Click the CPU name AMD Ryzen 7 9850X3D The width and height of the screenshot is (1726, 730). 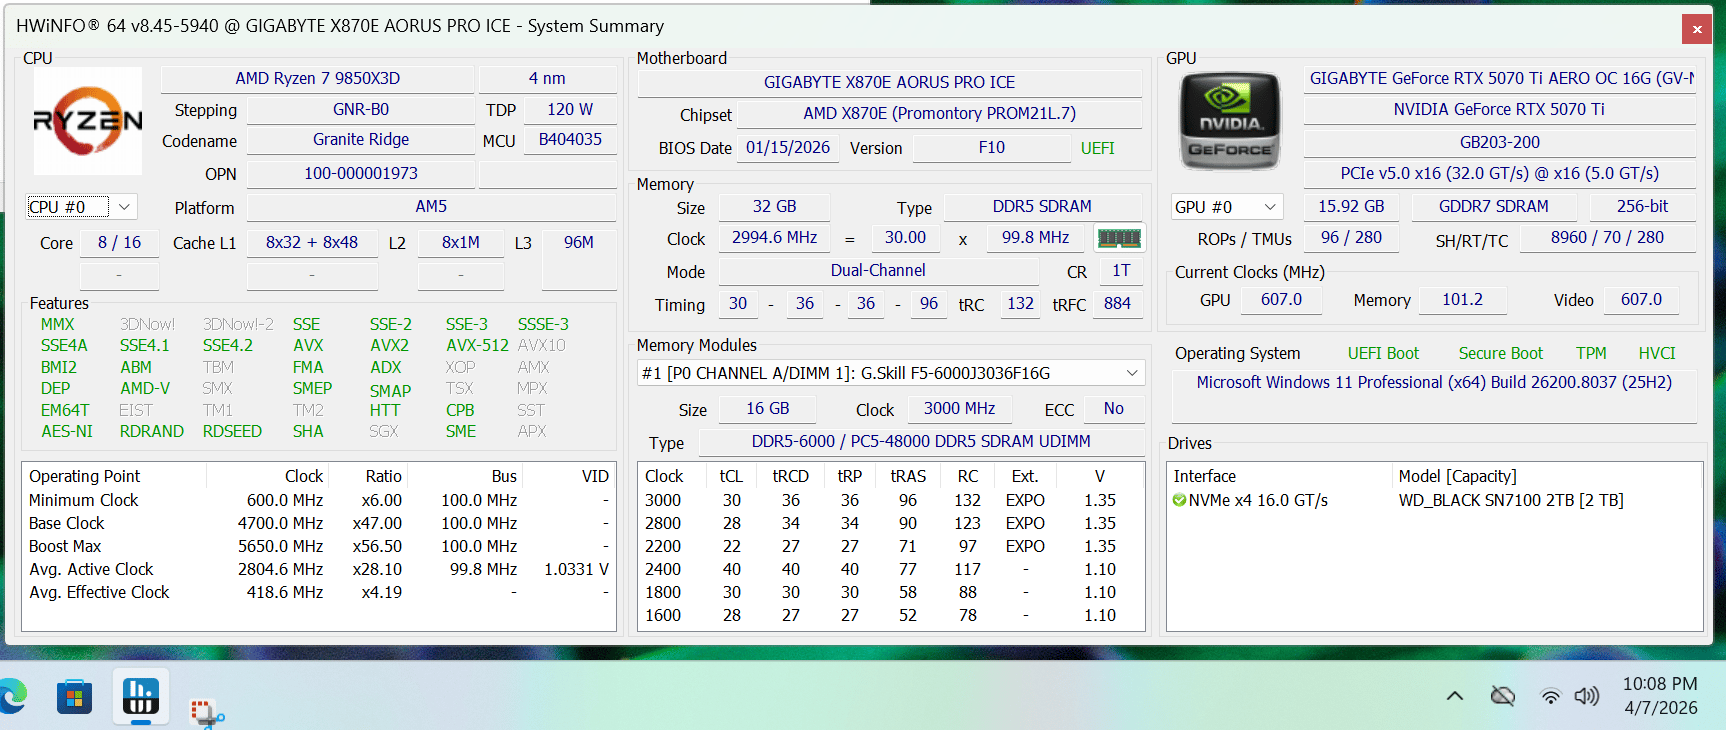(x=318, y=78)
